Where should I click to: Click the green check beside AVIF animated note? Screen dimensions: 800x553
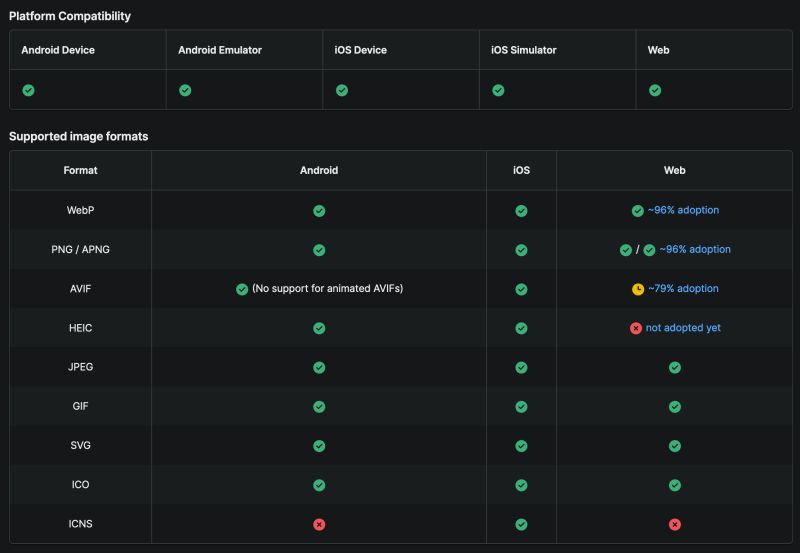(x=242, y=289)
